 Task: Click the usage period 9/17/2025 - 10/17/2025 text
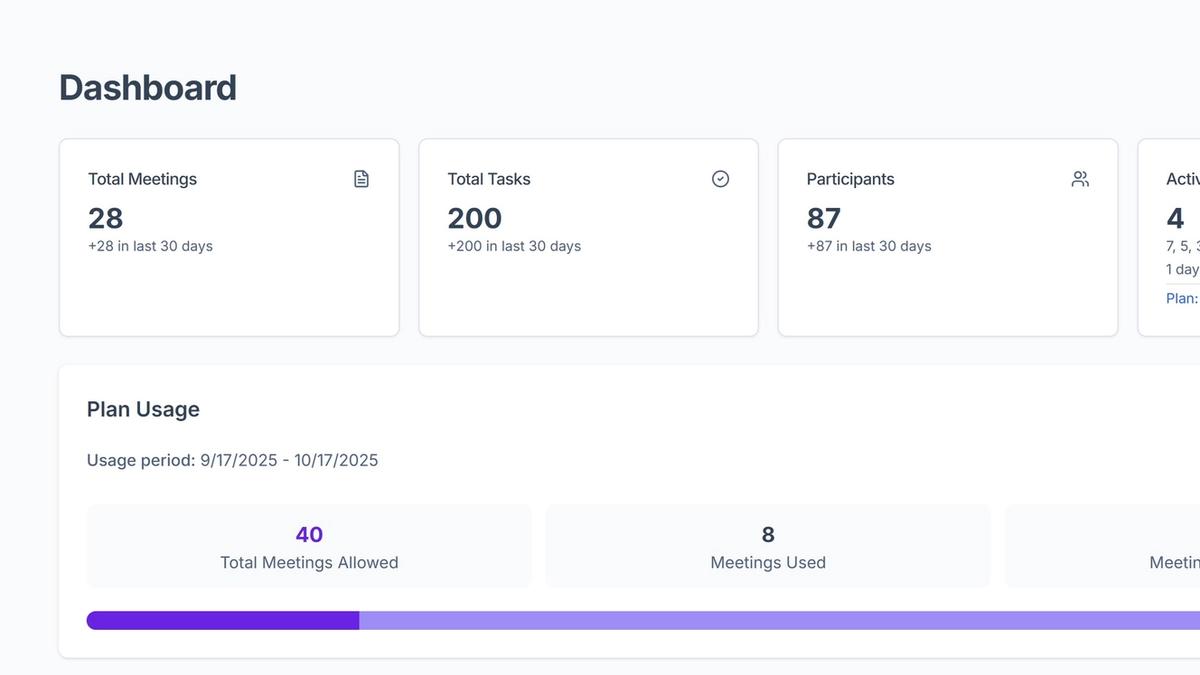click(x=233, y=460)
